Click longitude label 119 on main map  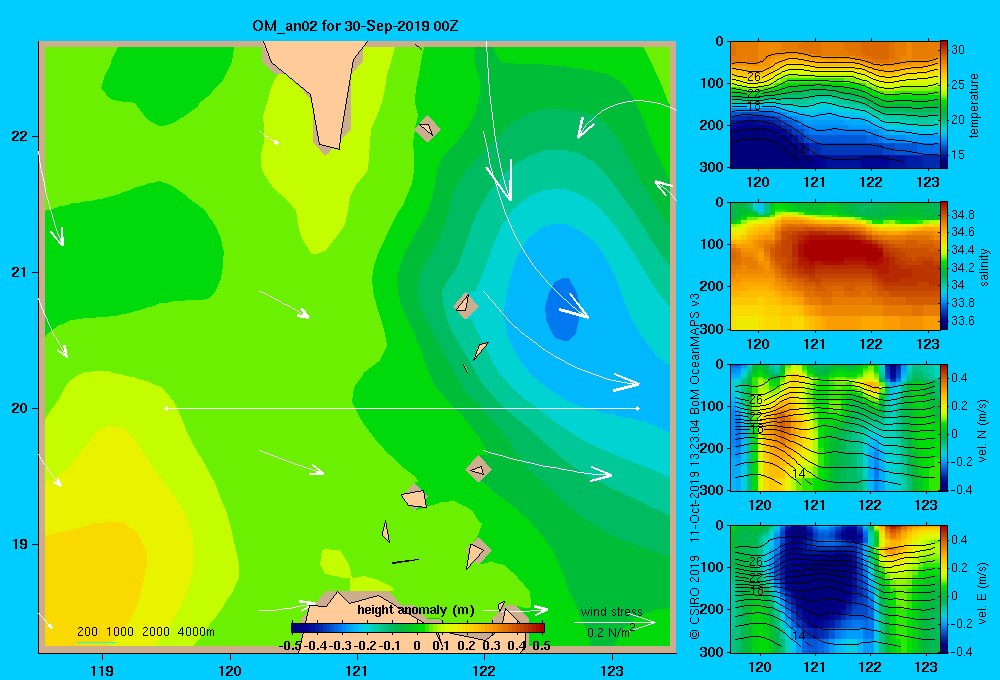[102, 670]
